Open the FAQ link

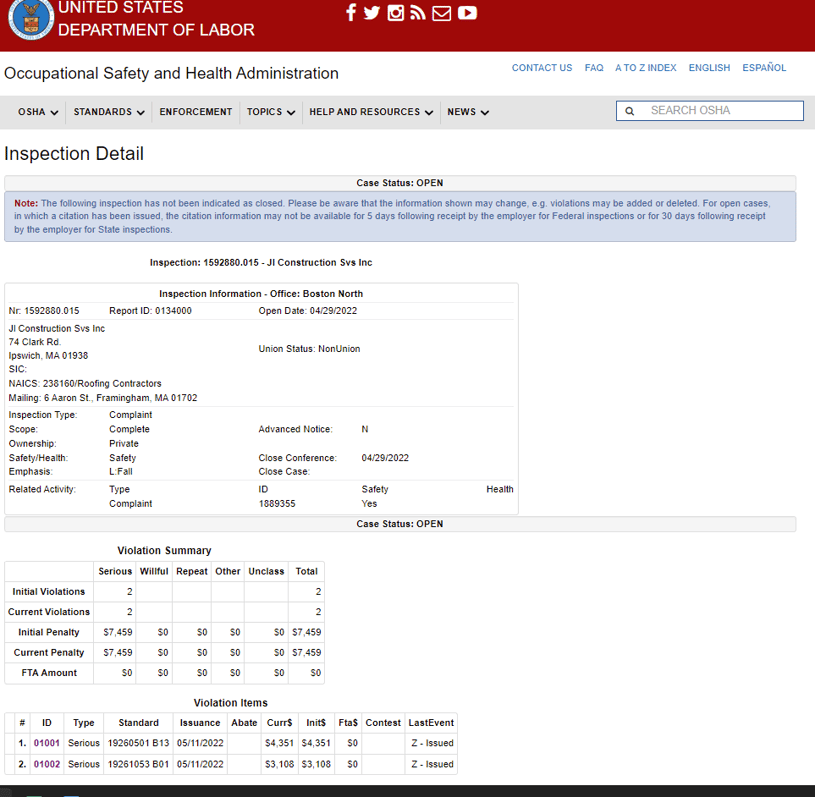pos(594,68)
